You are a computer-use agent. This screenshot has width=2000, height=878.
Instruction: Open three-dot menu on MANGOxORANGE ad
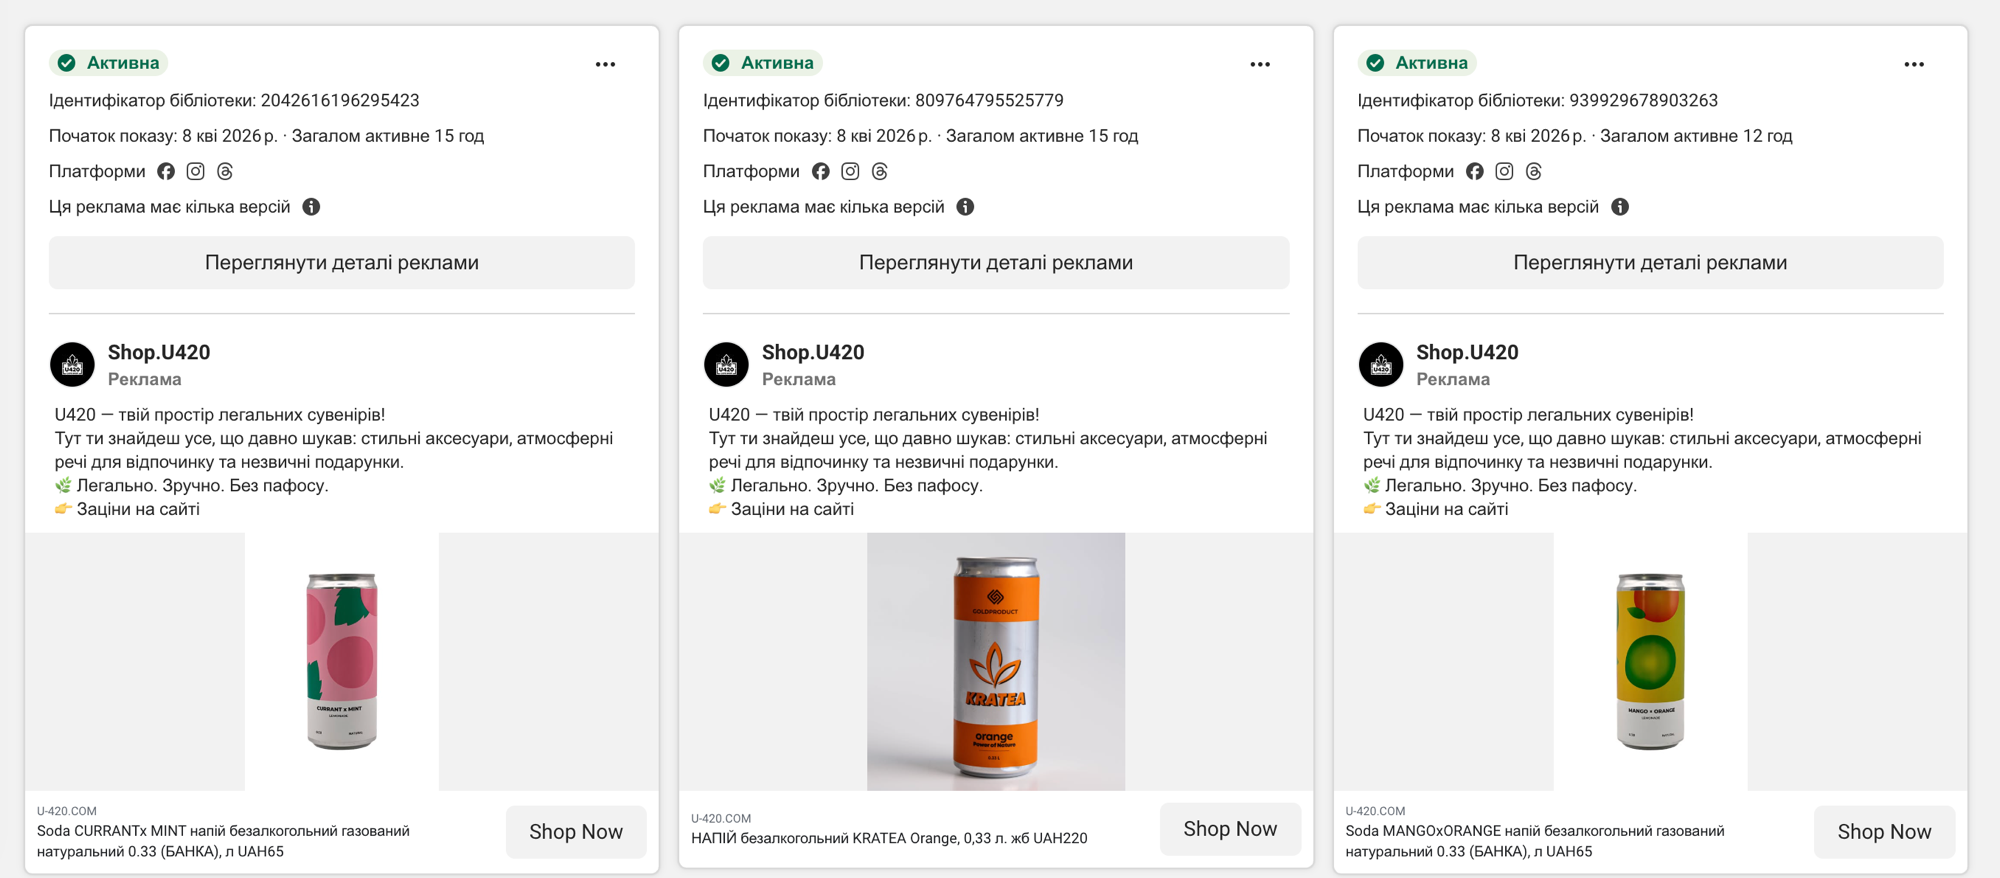pos(1913,64)
